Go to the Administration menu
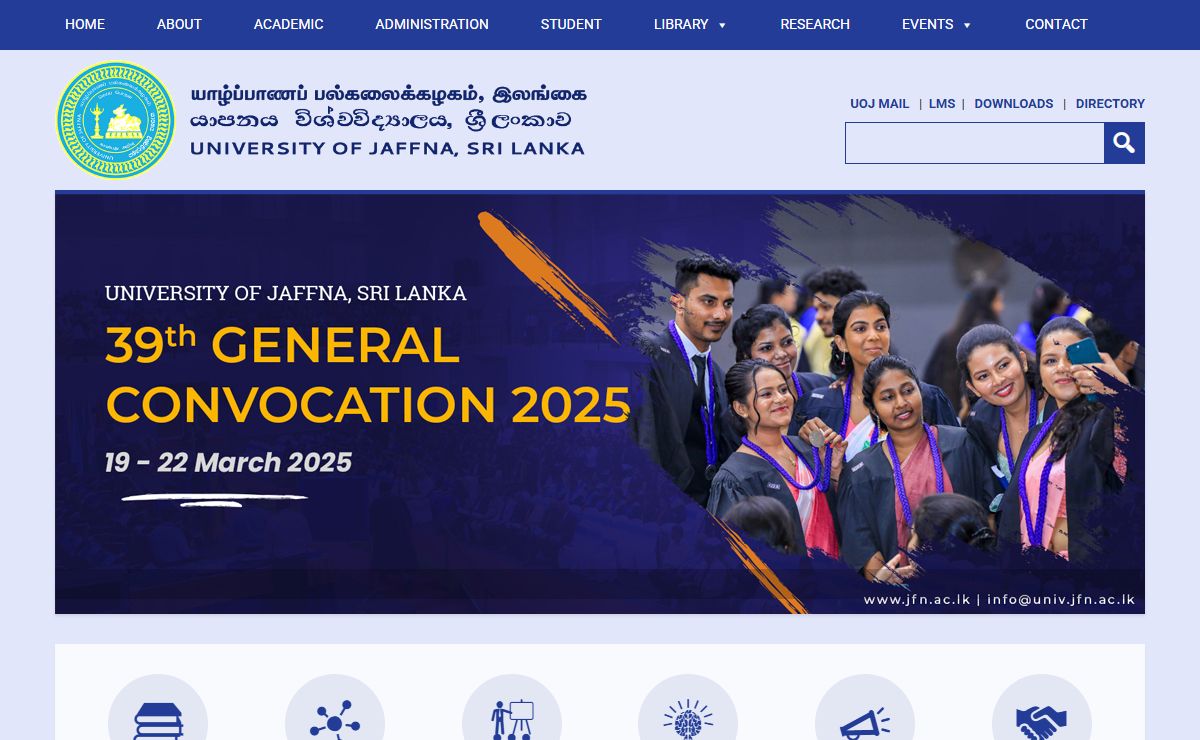The image size is (1200, 740). coord(432,24)
